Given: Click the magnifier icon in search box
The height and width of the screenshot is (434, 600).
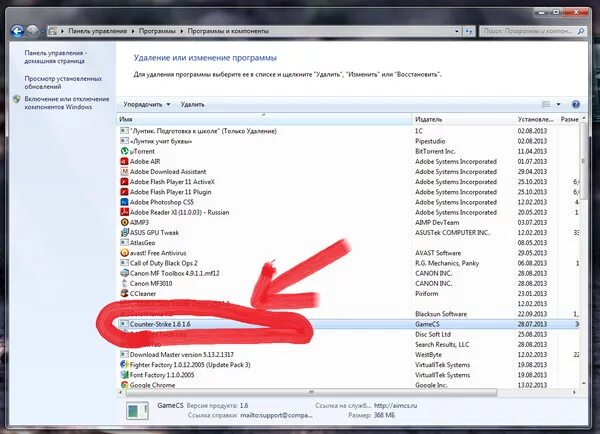Looking at the screenshot, I should [x=581, y=31].
